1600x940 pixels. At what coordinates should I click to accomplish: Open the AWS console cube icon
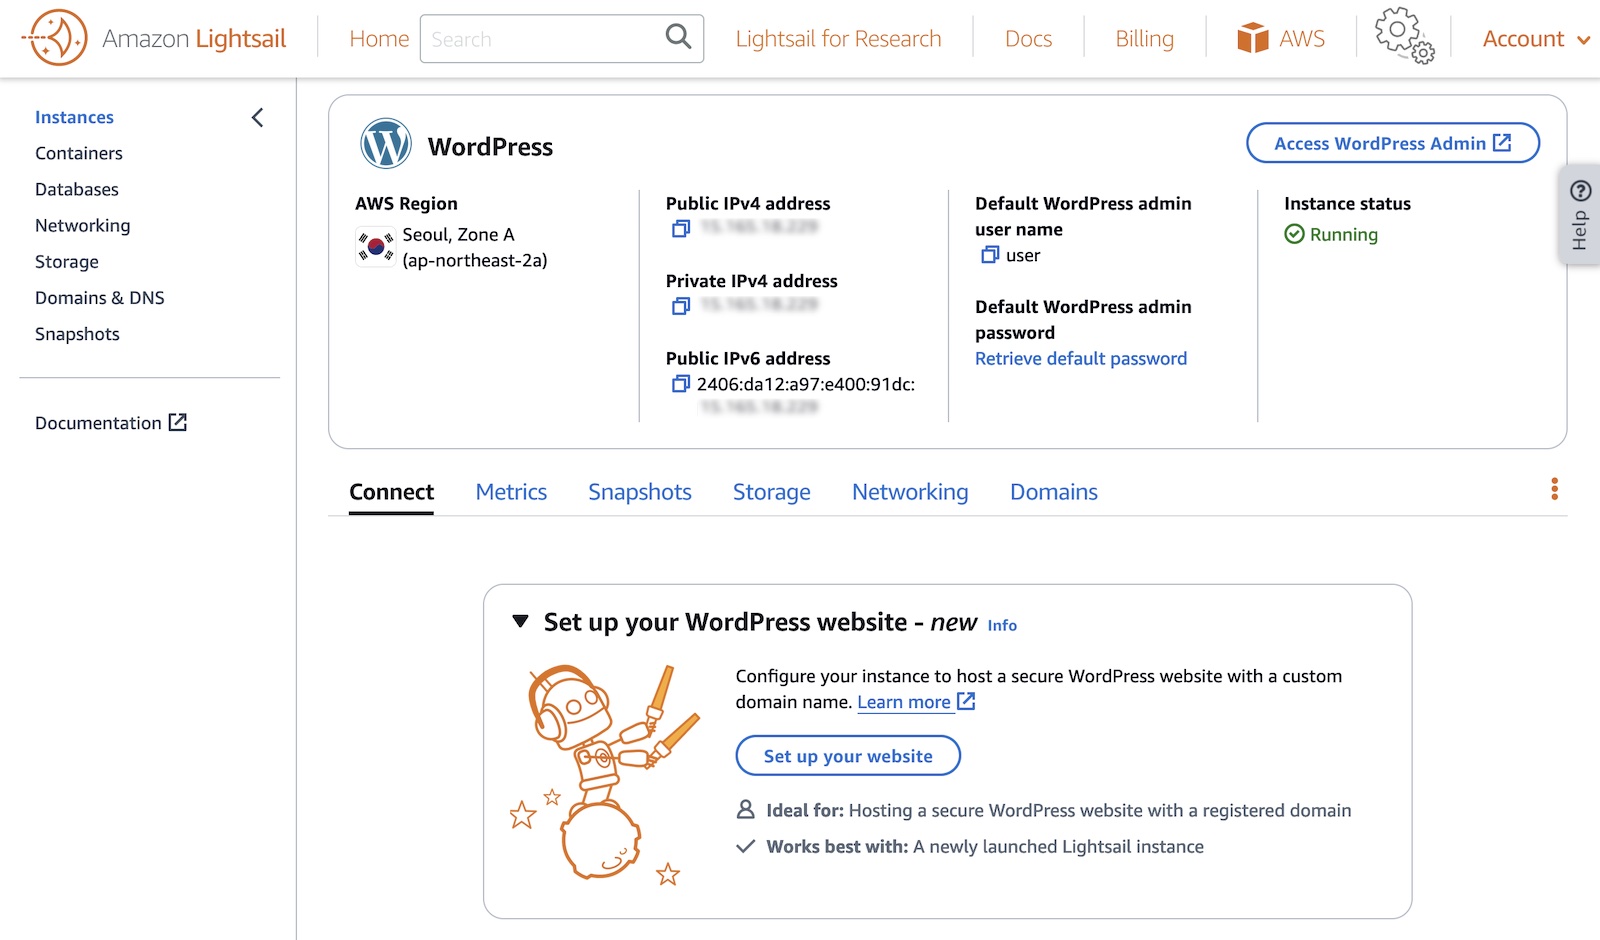point(1252,38)
